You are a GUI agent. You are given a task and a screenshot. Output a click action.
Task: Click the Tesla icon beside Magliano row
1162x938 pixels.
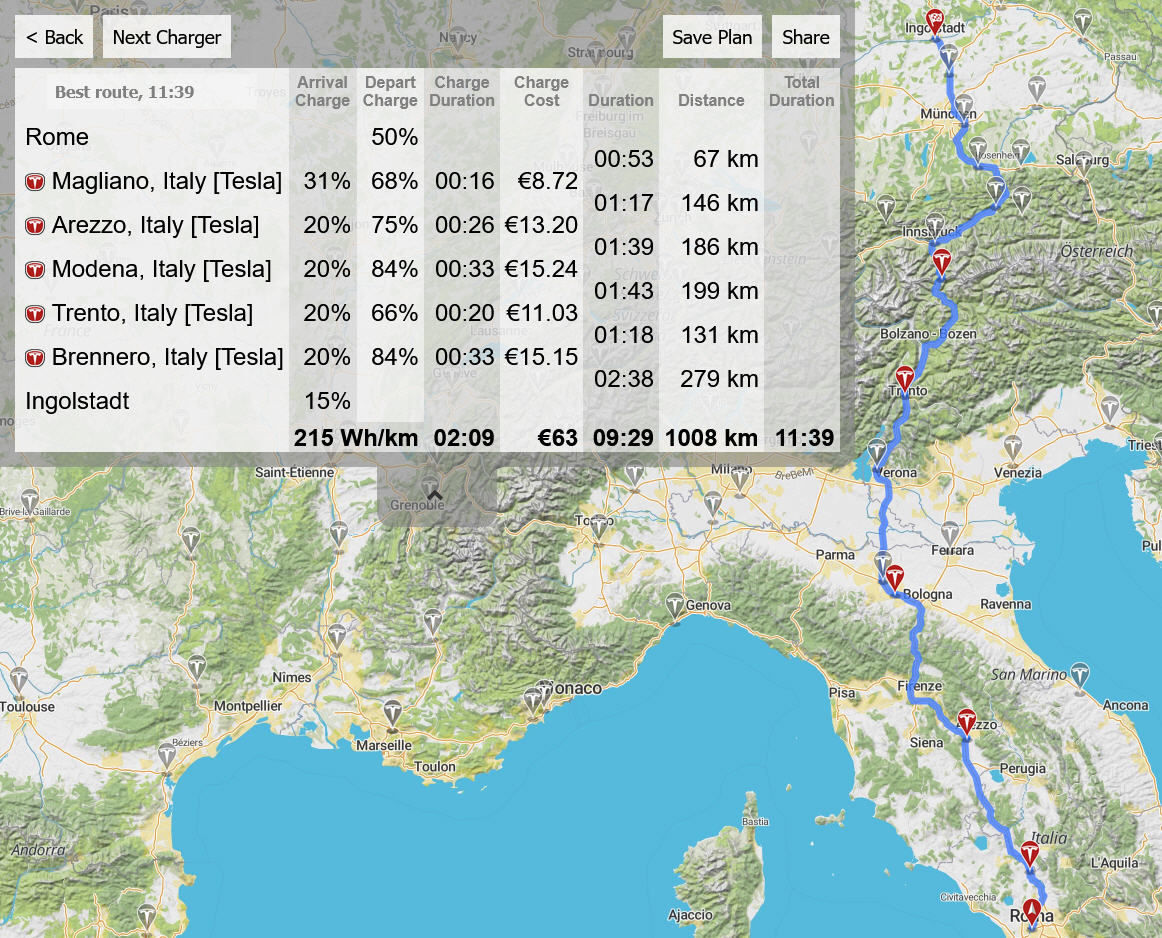point(35,182)
